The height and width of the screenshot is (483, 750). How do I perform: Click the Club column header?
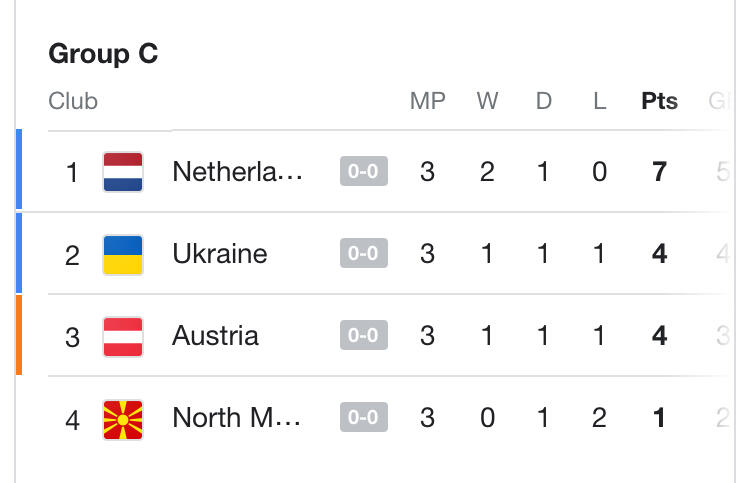pyautogui.click(x=73, y=101)
